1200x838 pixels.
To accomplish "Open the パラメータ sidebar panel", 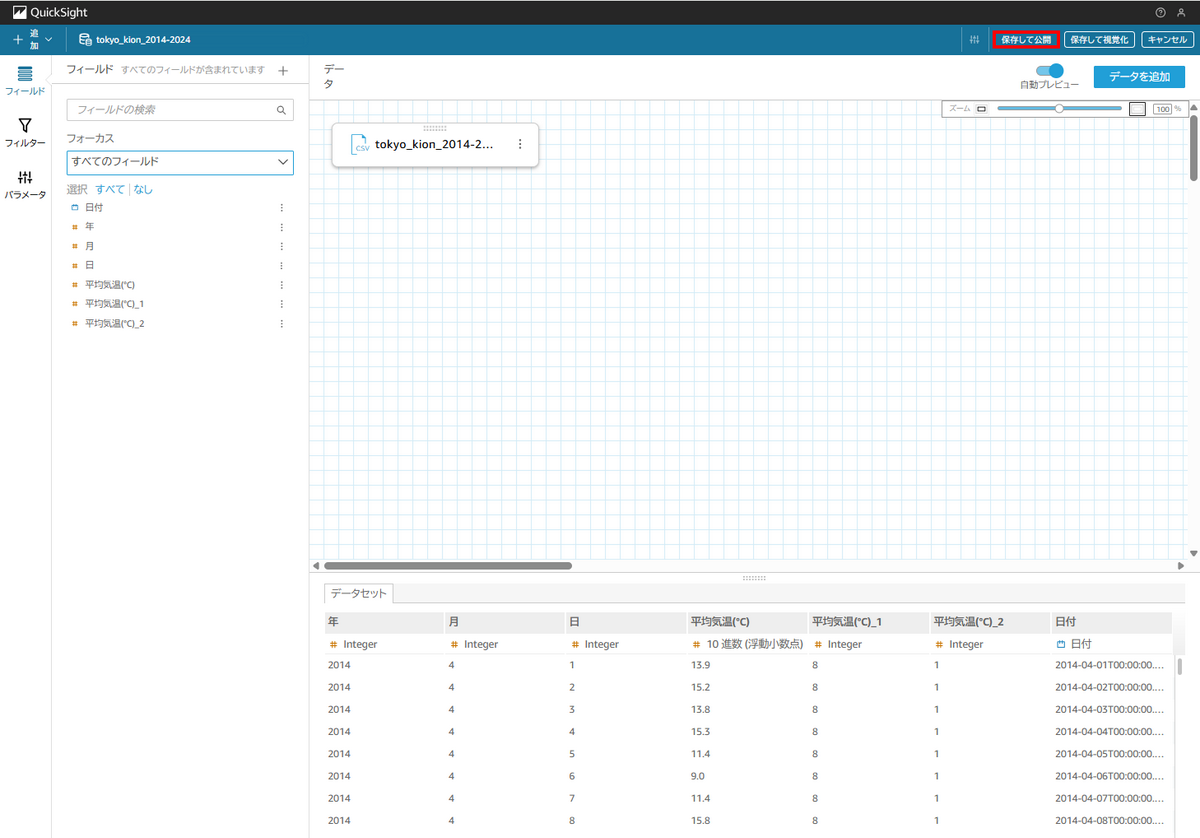I will pyautogui.click(x=25, y=185).
